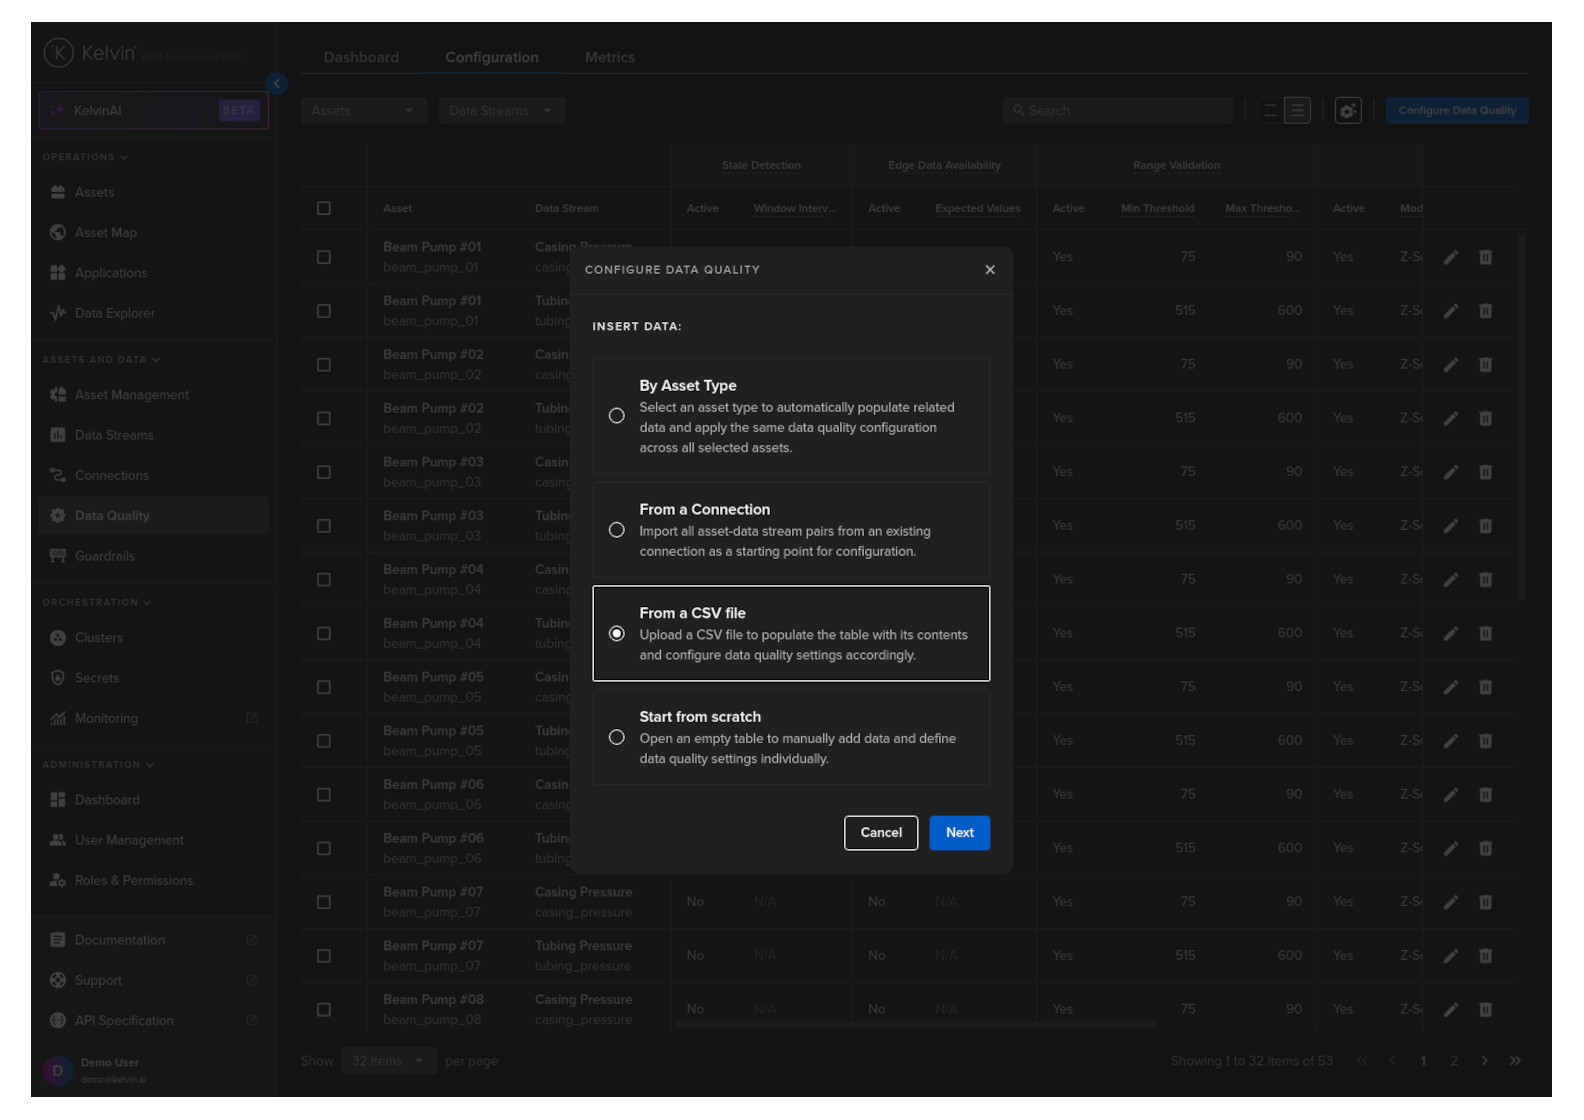Click the Guardrails sidebar icon

(58, 556)
